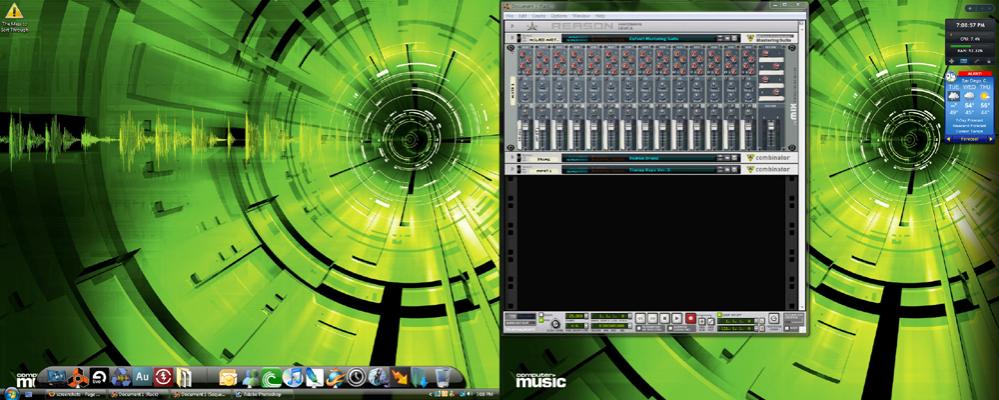Click the song position display
999x400 pixels.
(609, 316)
